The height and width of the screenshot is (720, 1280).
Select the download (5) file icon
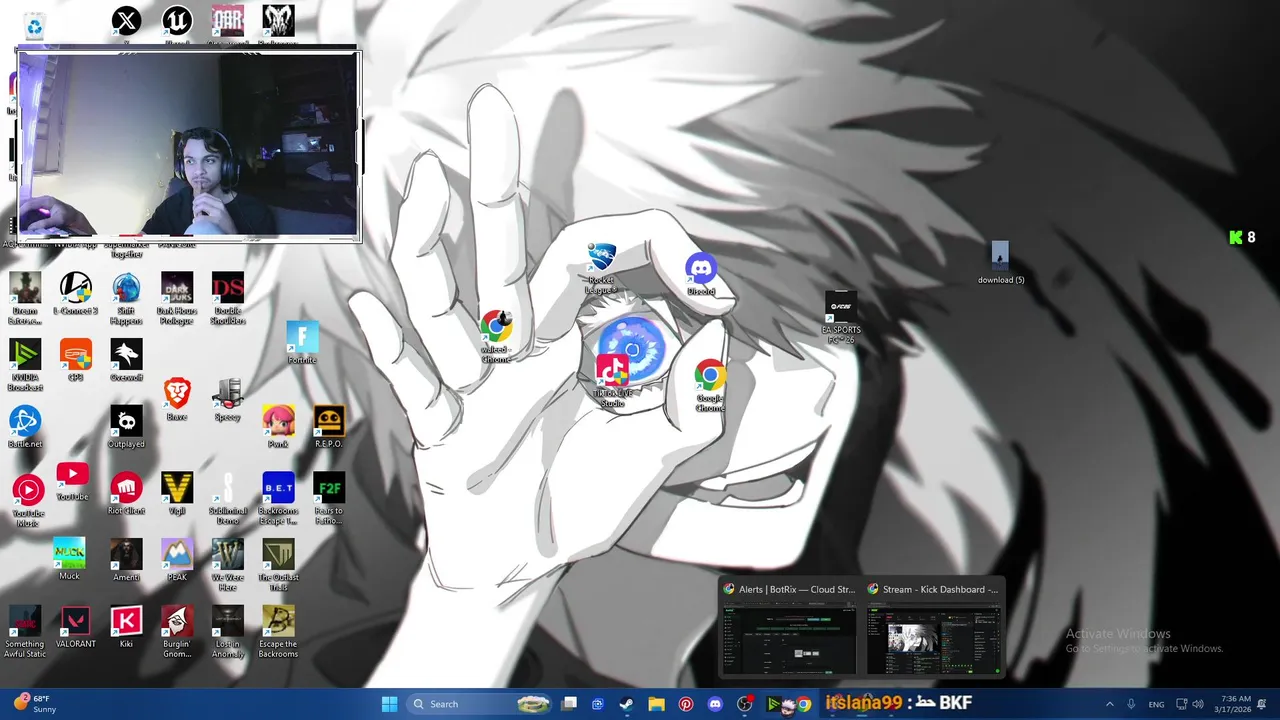1001,262
